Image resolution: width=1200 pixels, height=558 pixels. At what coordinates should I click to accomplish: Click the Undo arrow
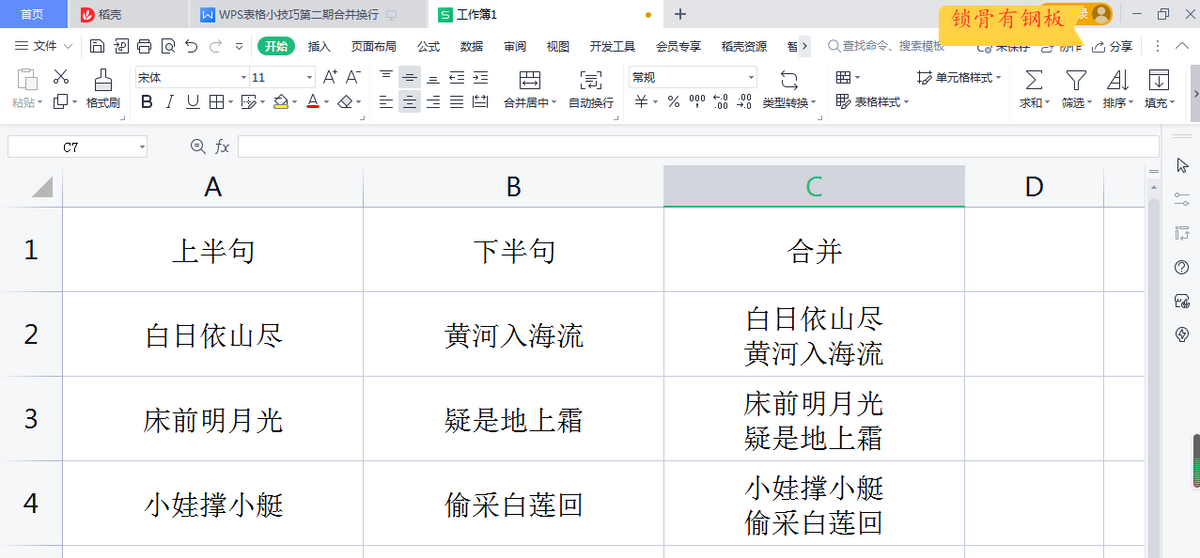click(191, 46)
